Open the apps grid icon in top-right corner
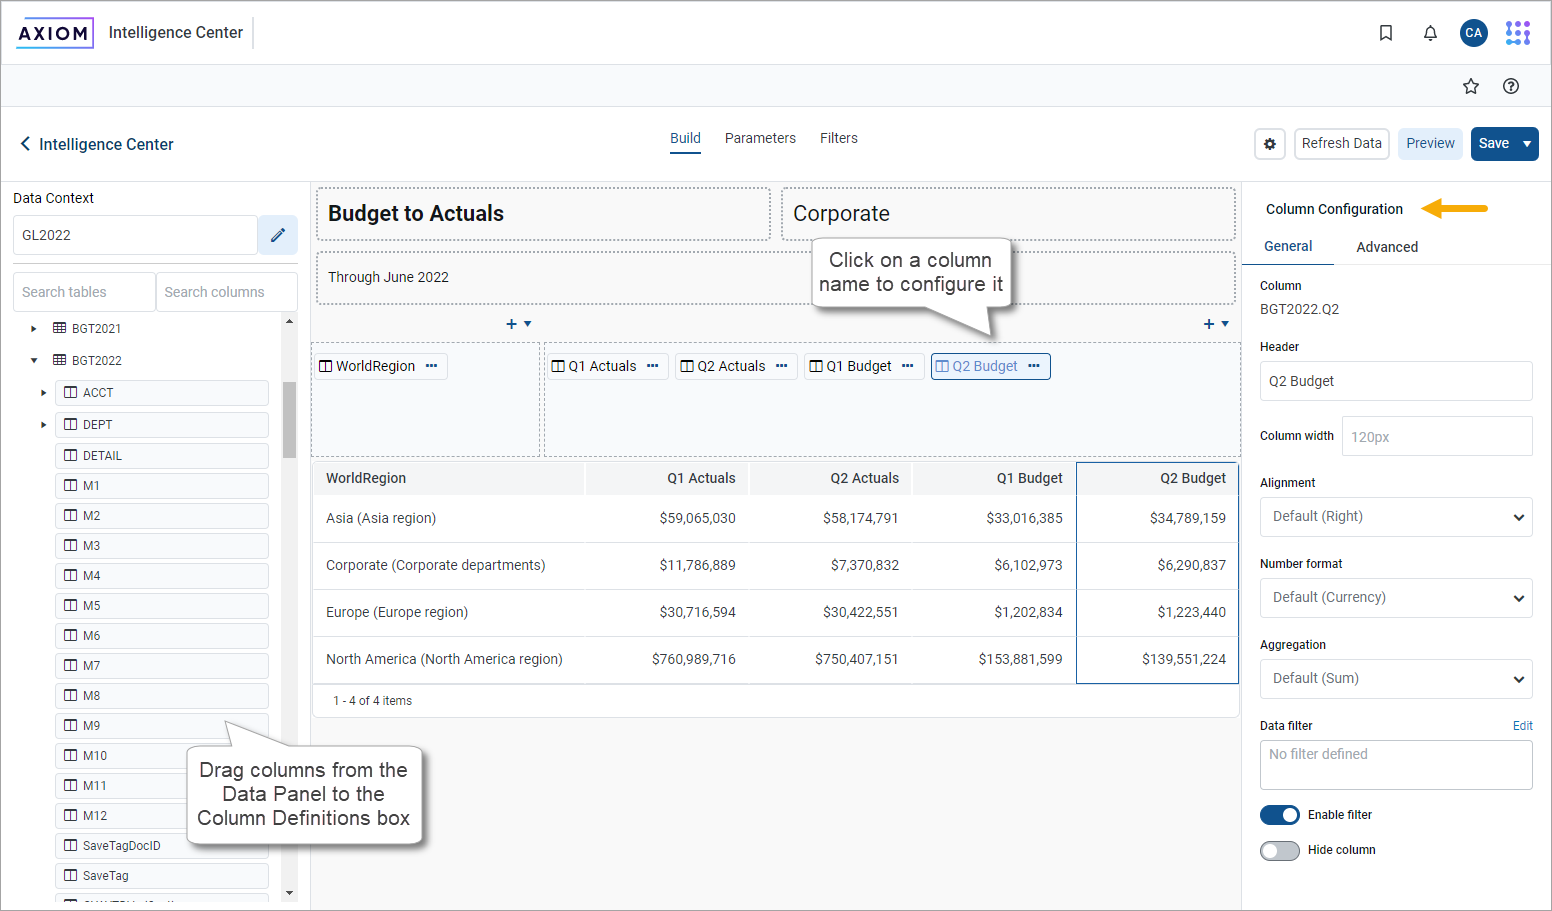 pyautogui.click(x=1518, y=32)
